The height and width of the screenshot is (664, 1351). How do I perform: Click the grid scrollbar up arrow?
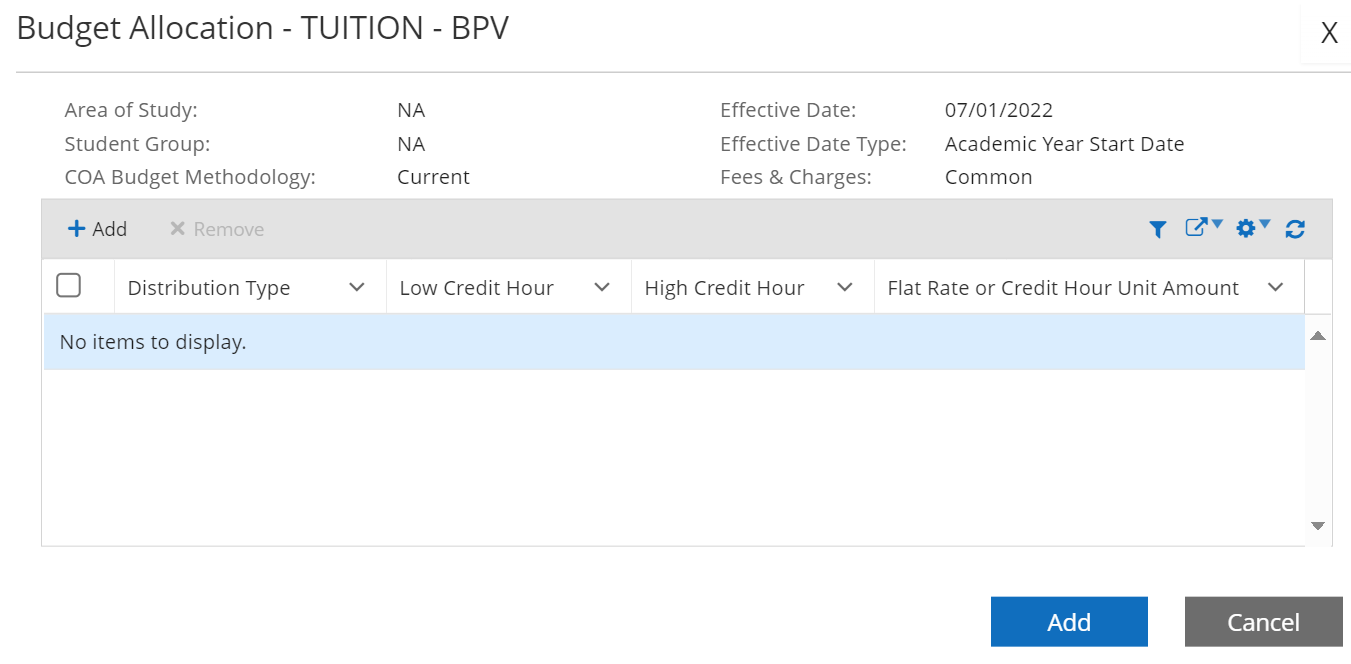[x=1317, y=336]
